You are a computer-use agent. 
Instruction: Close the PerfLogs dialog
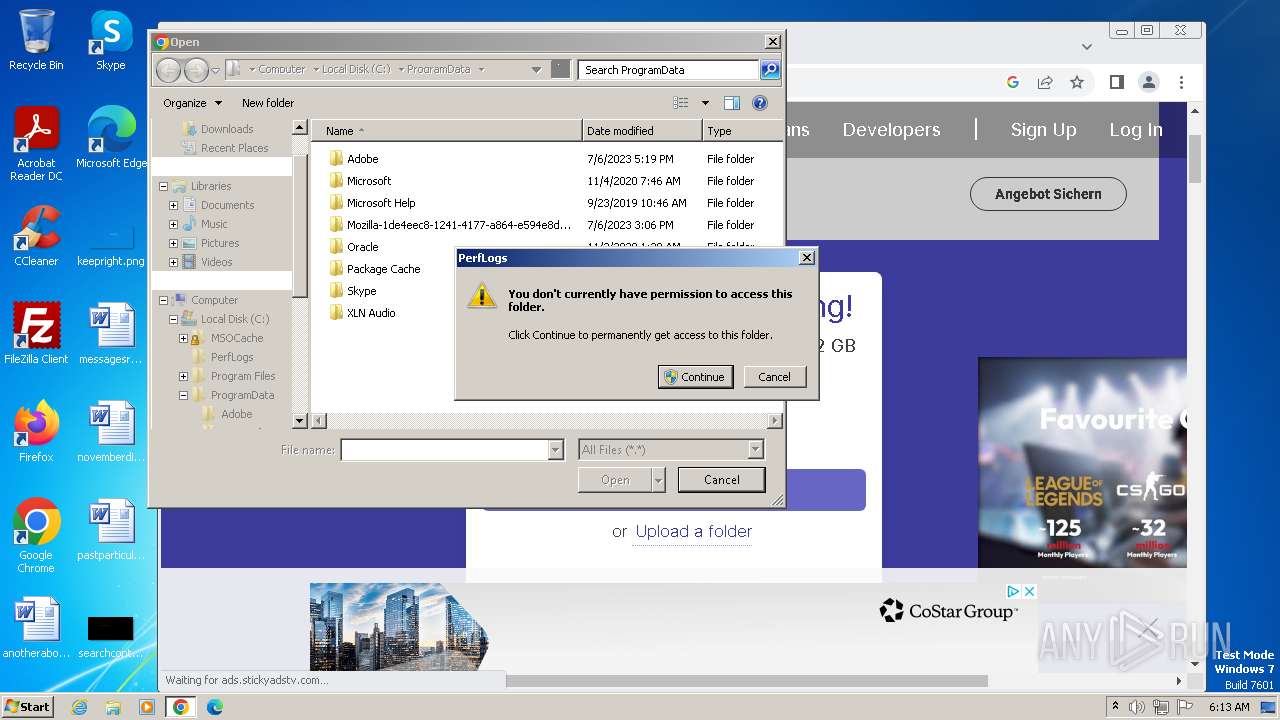(807, 258)
